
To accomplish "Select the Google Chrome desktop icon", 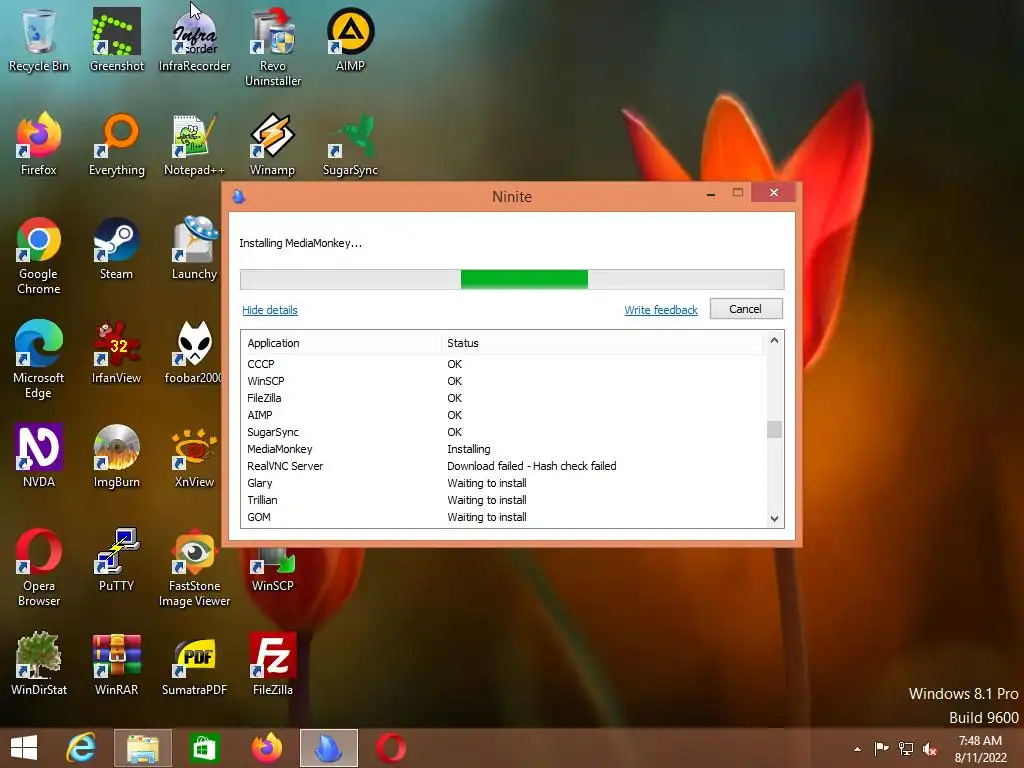I will (39, 255).
